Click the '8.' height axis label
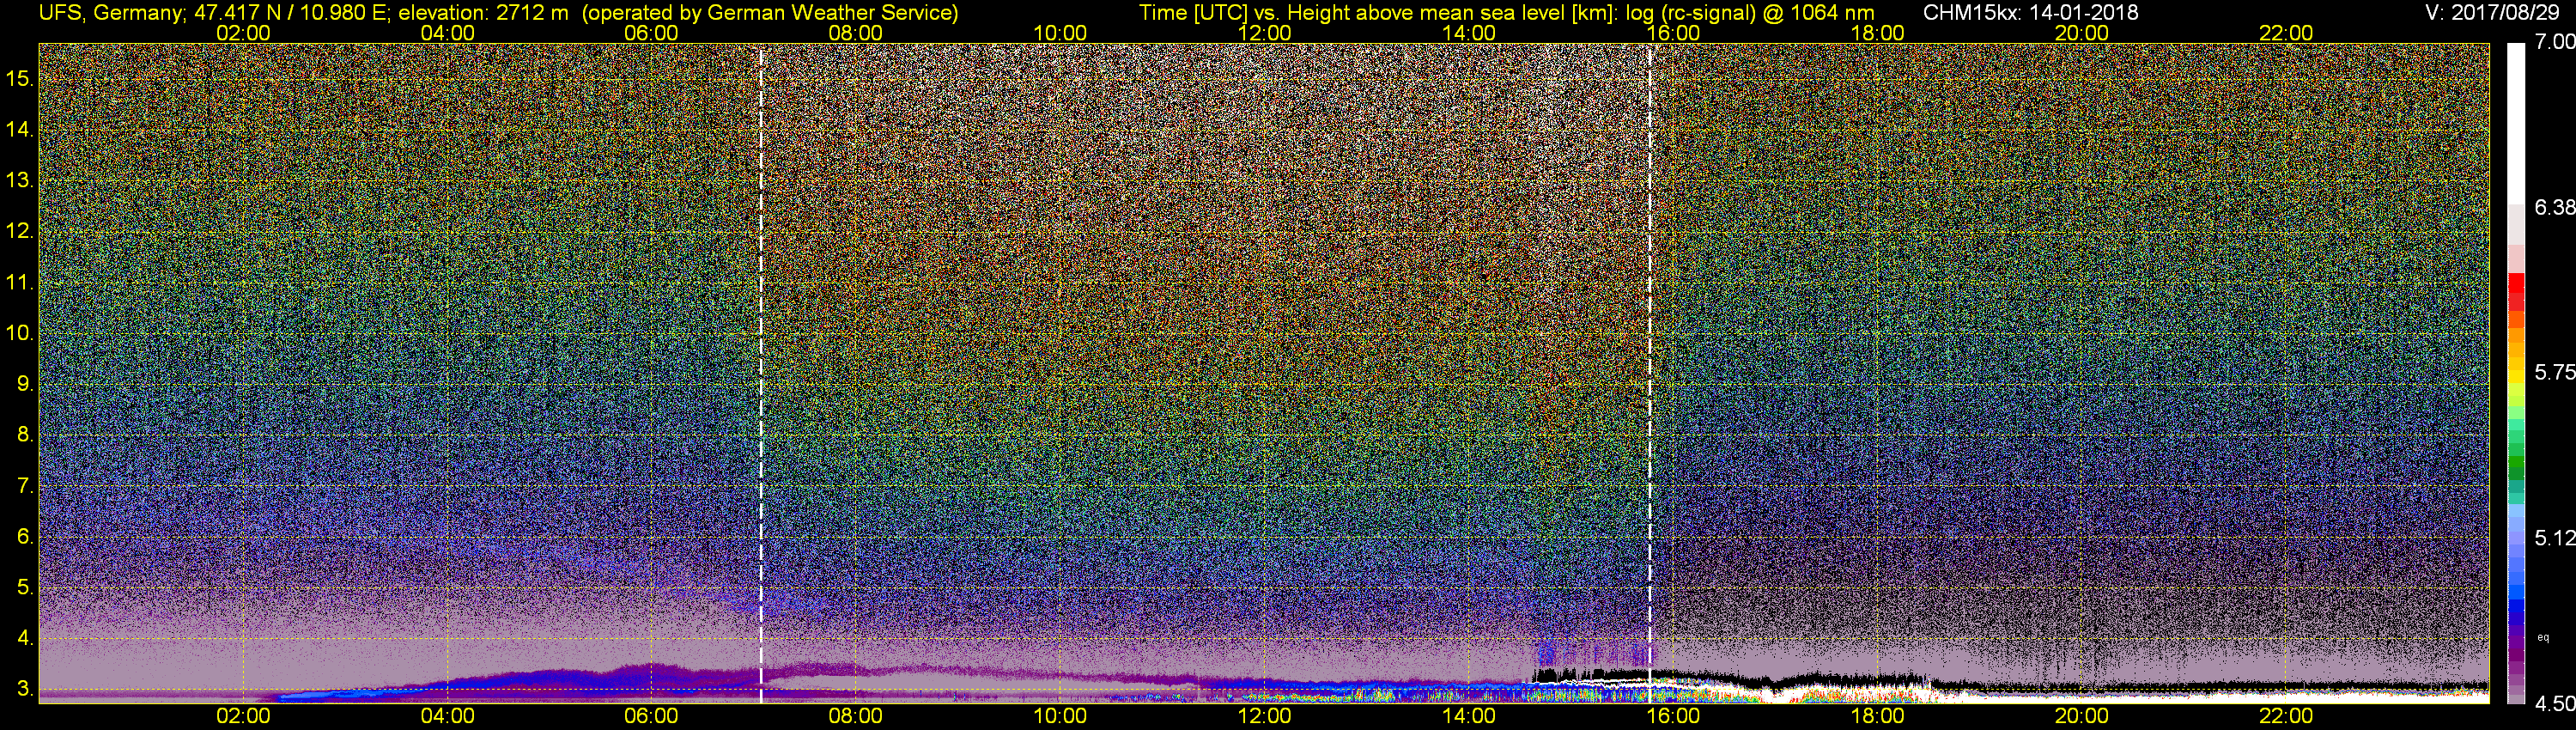 click(25, 435)
